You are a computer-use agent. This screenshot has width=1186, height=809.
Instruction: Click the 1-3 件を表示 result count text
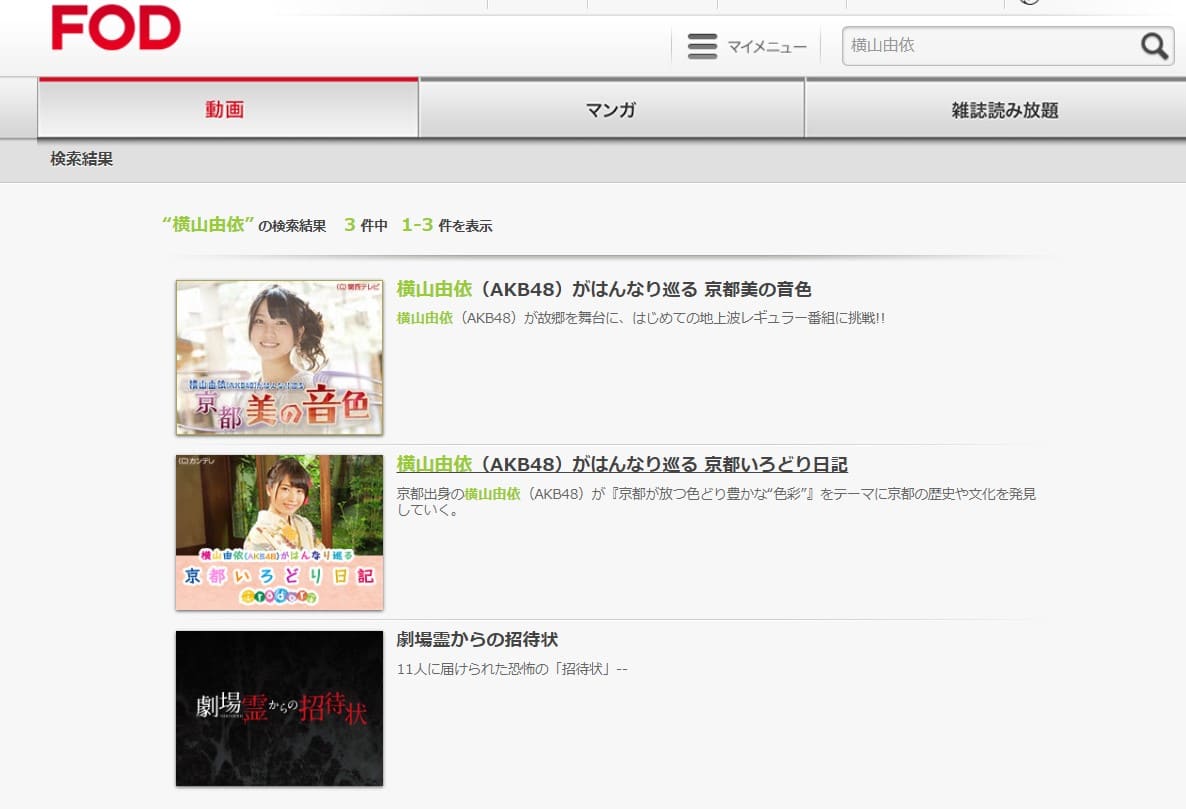tap(446, 225)
